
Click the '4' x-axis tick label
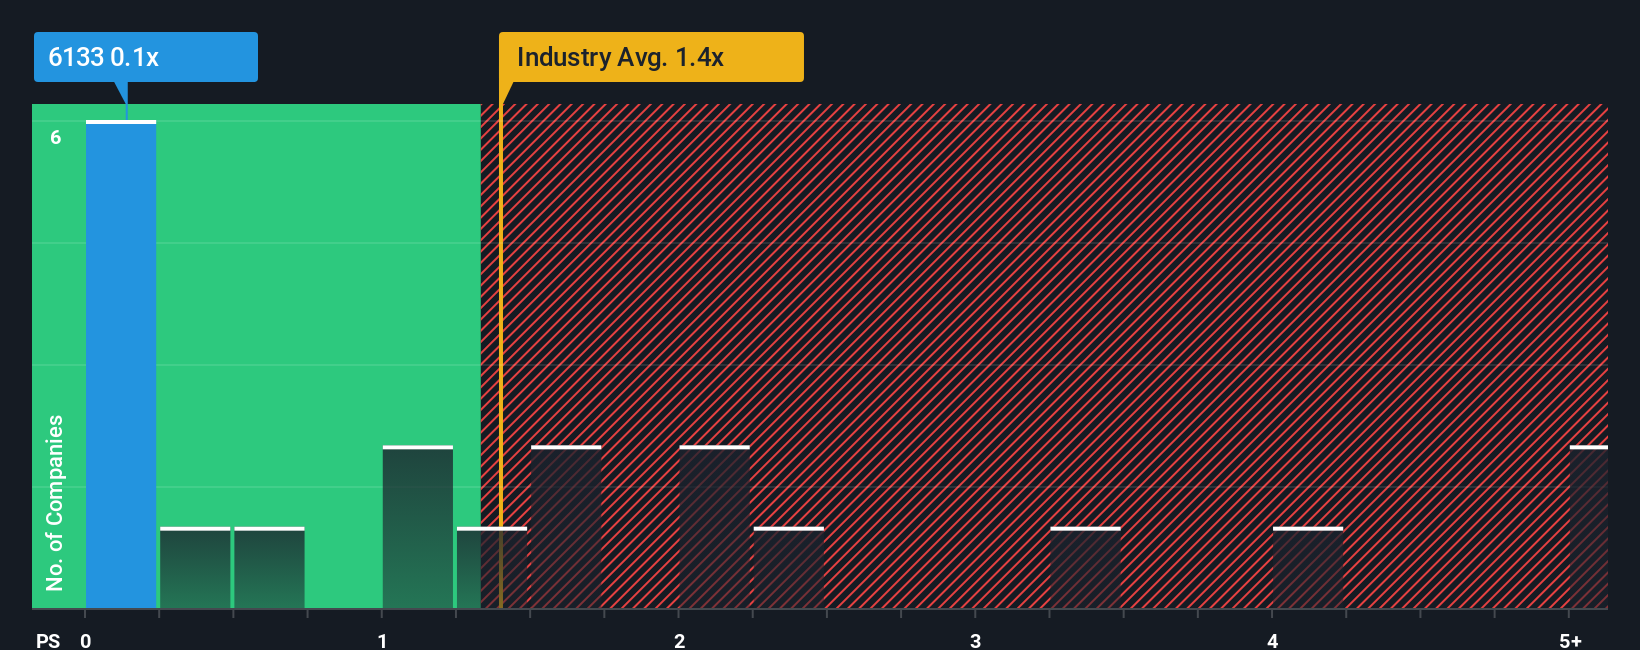[1272, 641]
